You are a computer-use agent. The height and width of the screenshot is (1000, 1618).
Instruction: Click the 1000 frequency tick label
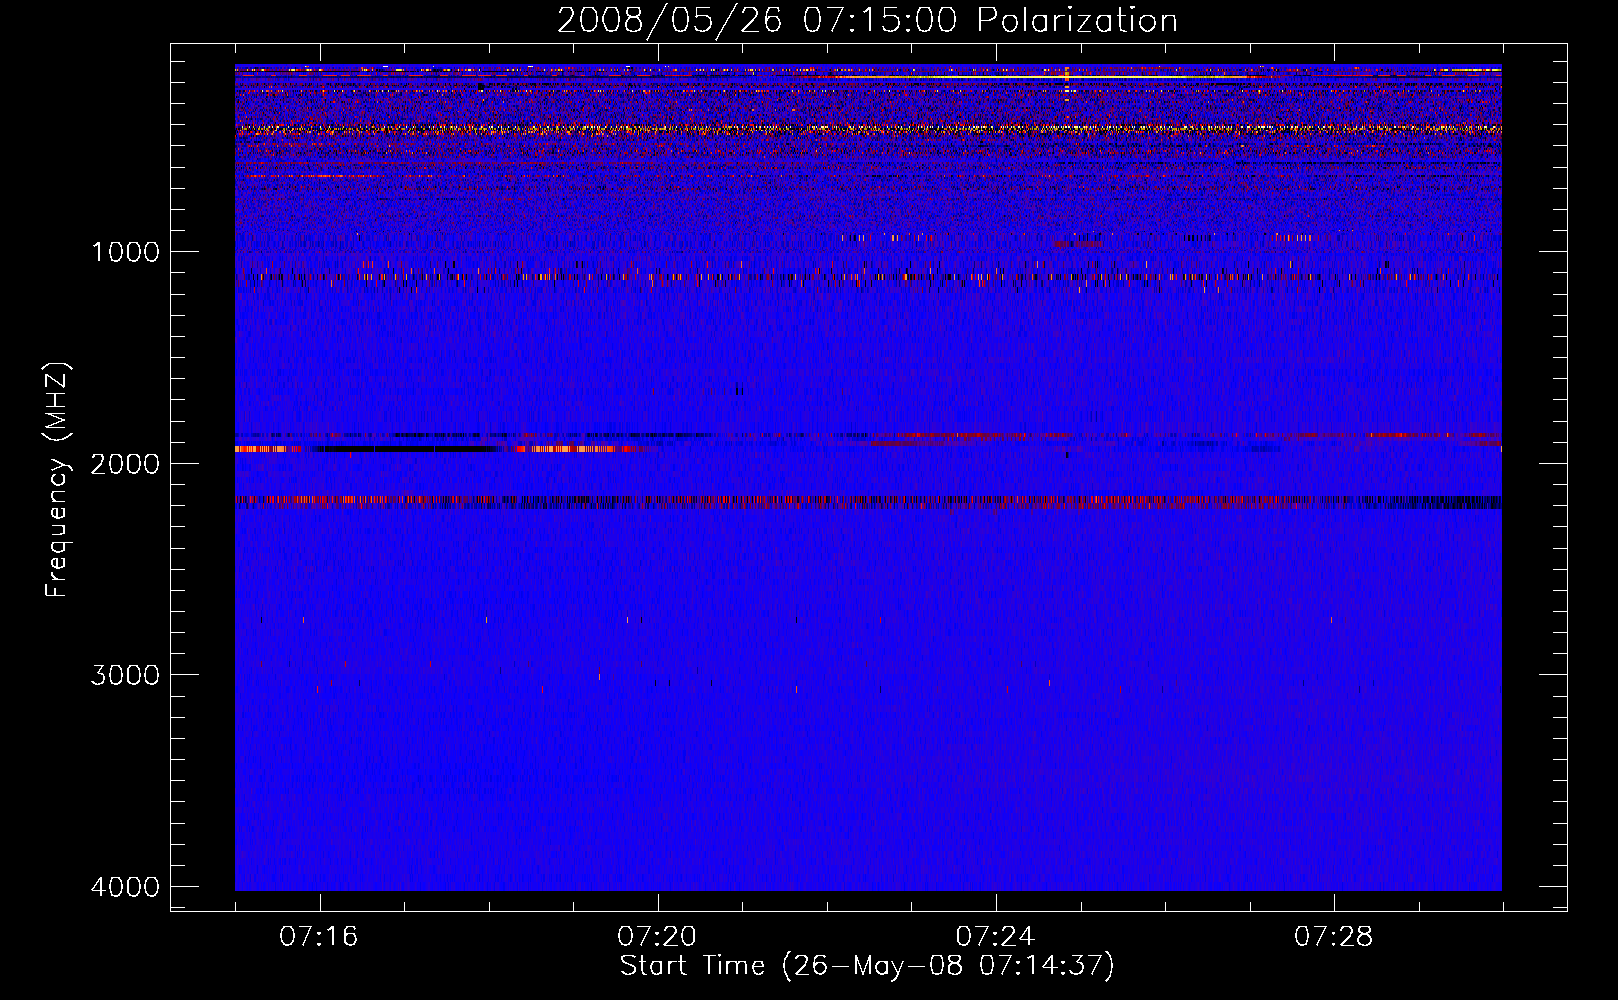(126, 251)
